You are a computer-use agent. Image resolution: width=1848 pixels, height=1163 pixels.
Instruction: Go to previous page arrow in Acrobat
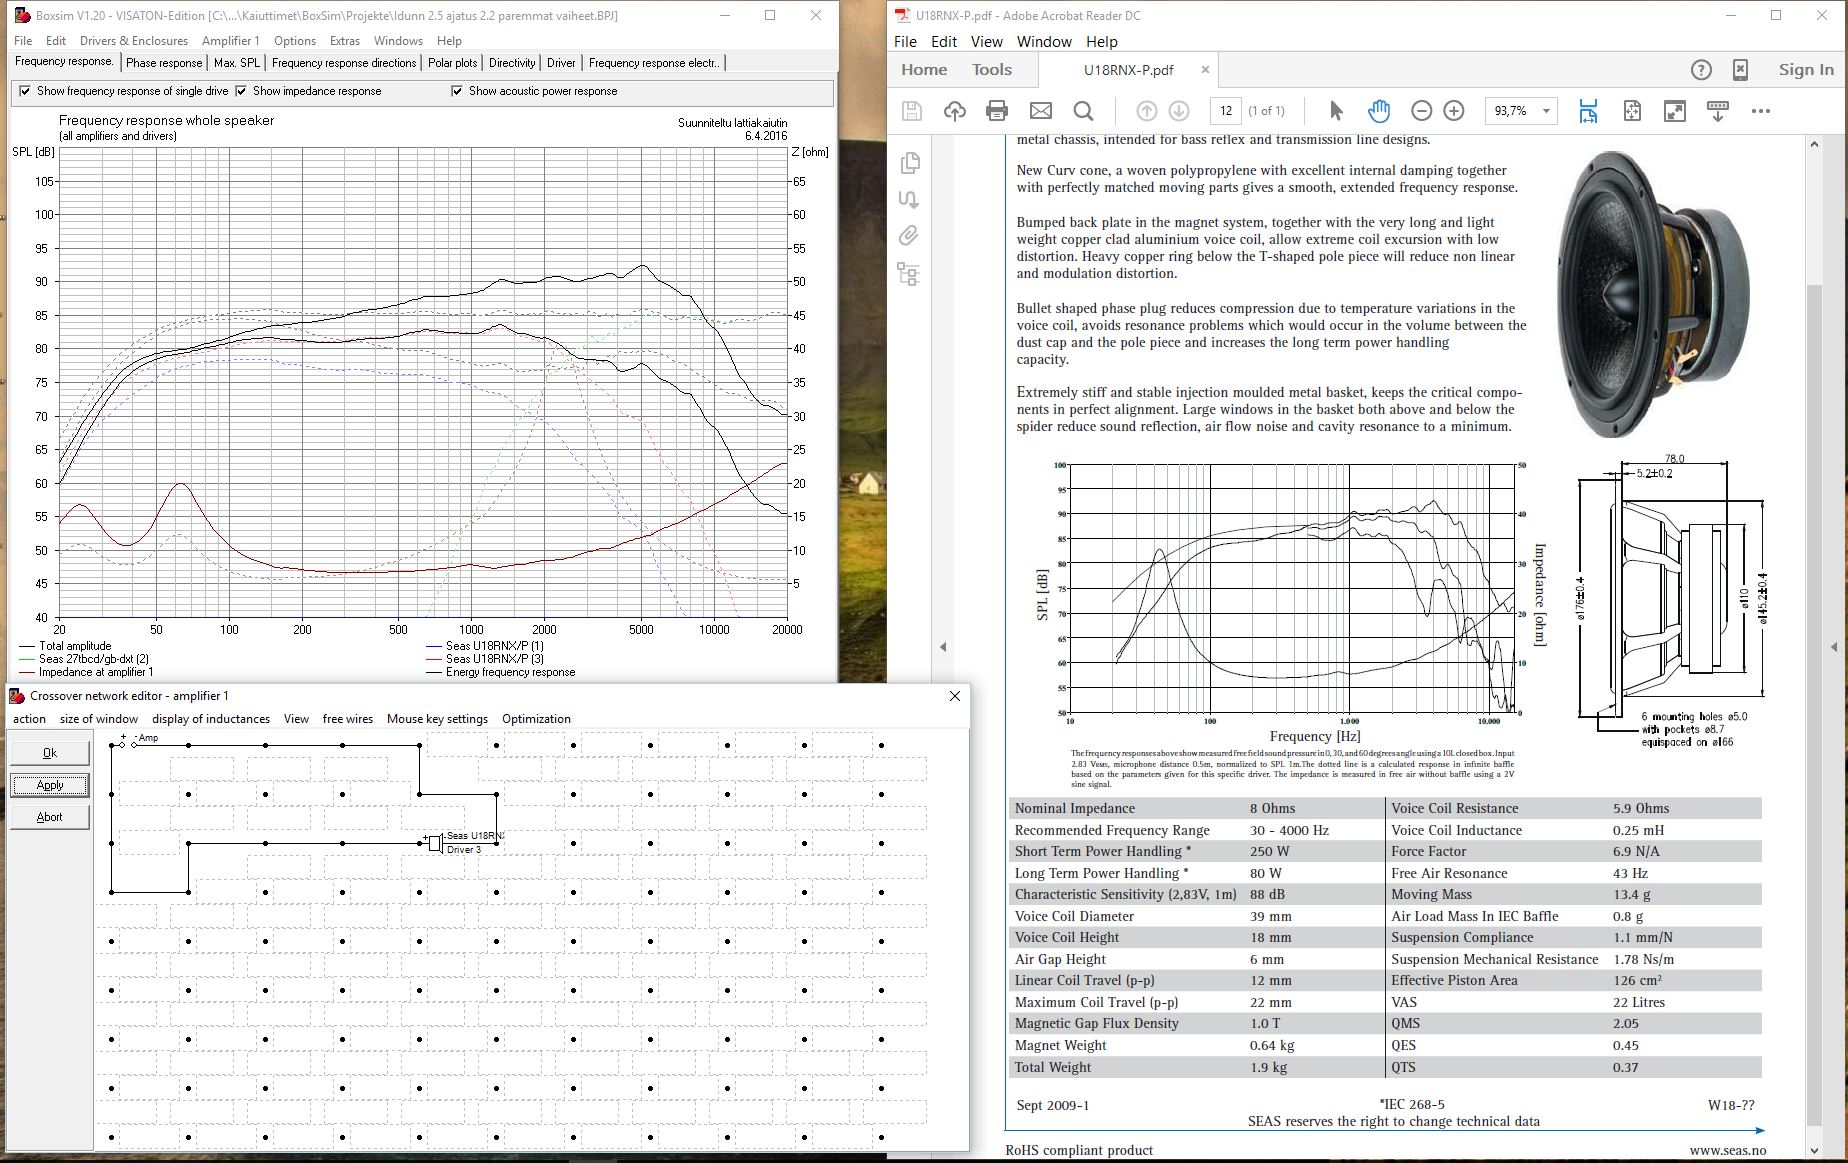[1147, 111]
